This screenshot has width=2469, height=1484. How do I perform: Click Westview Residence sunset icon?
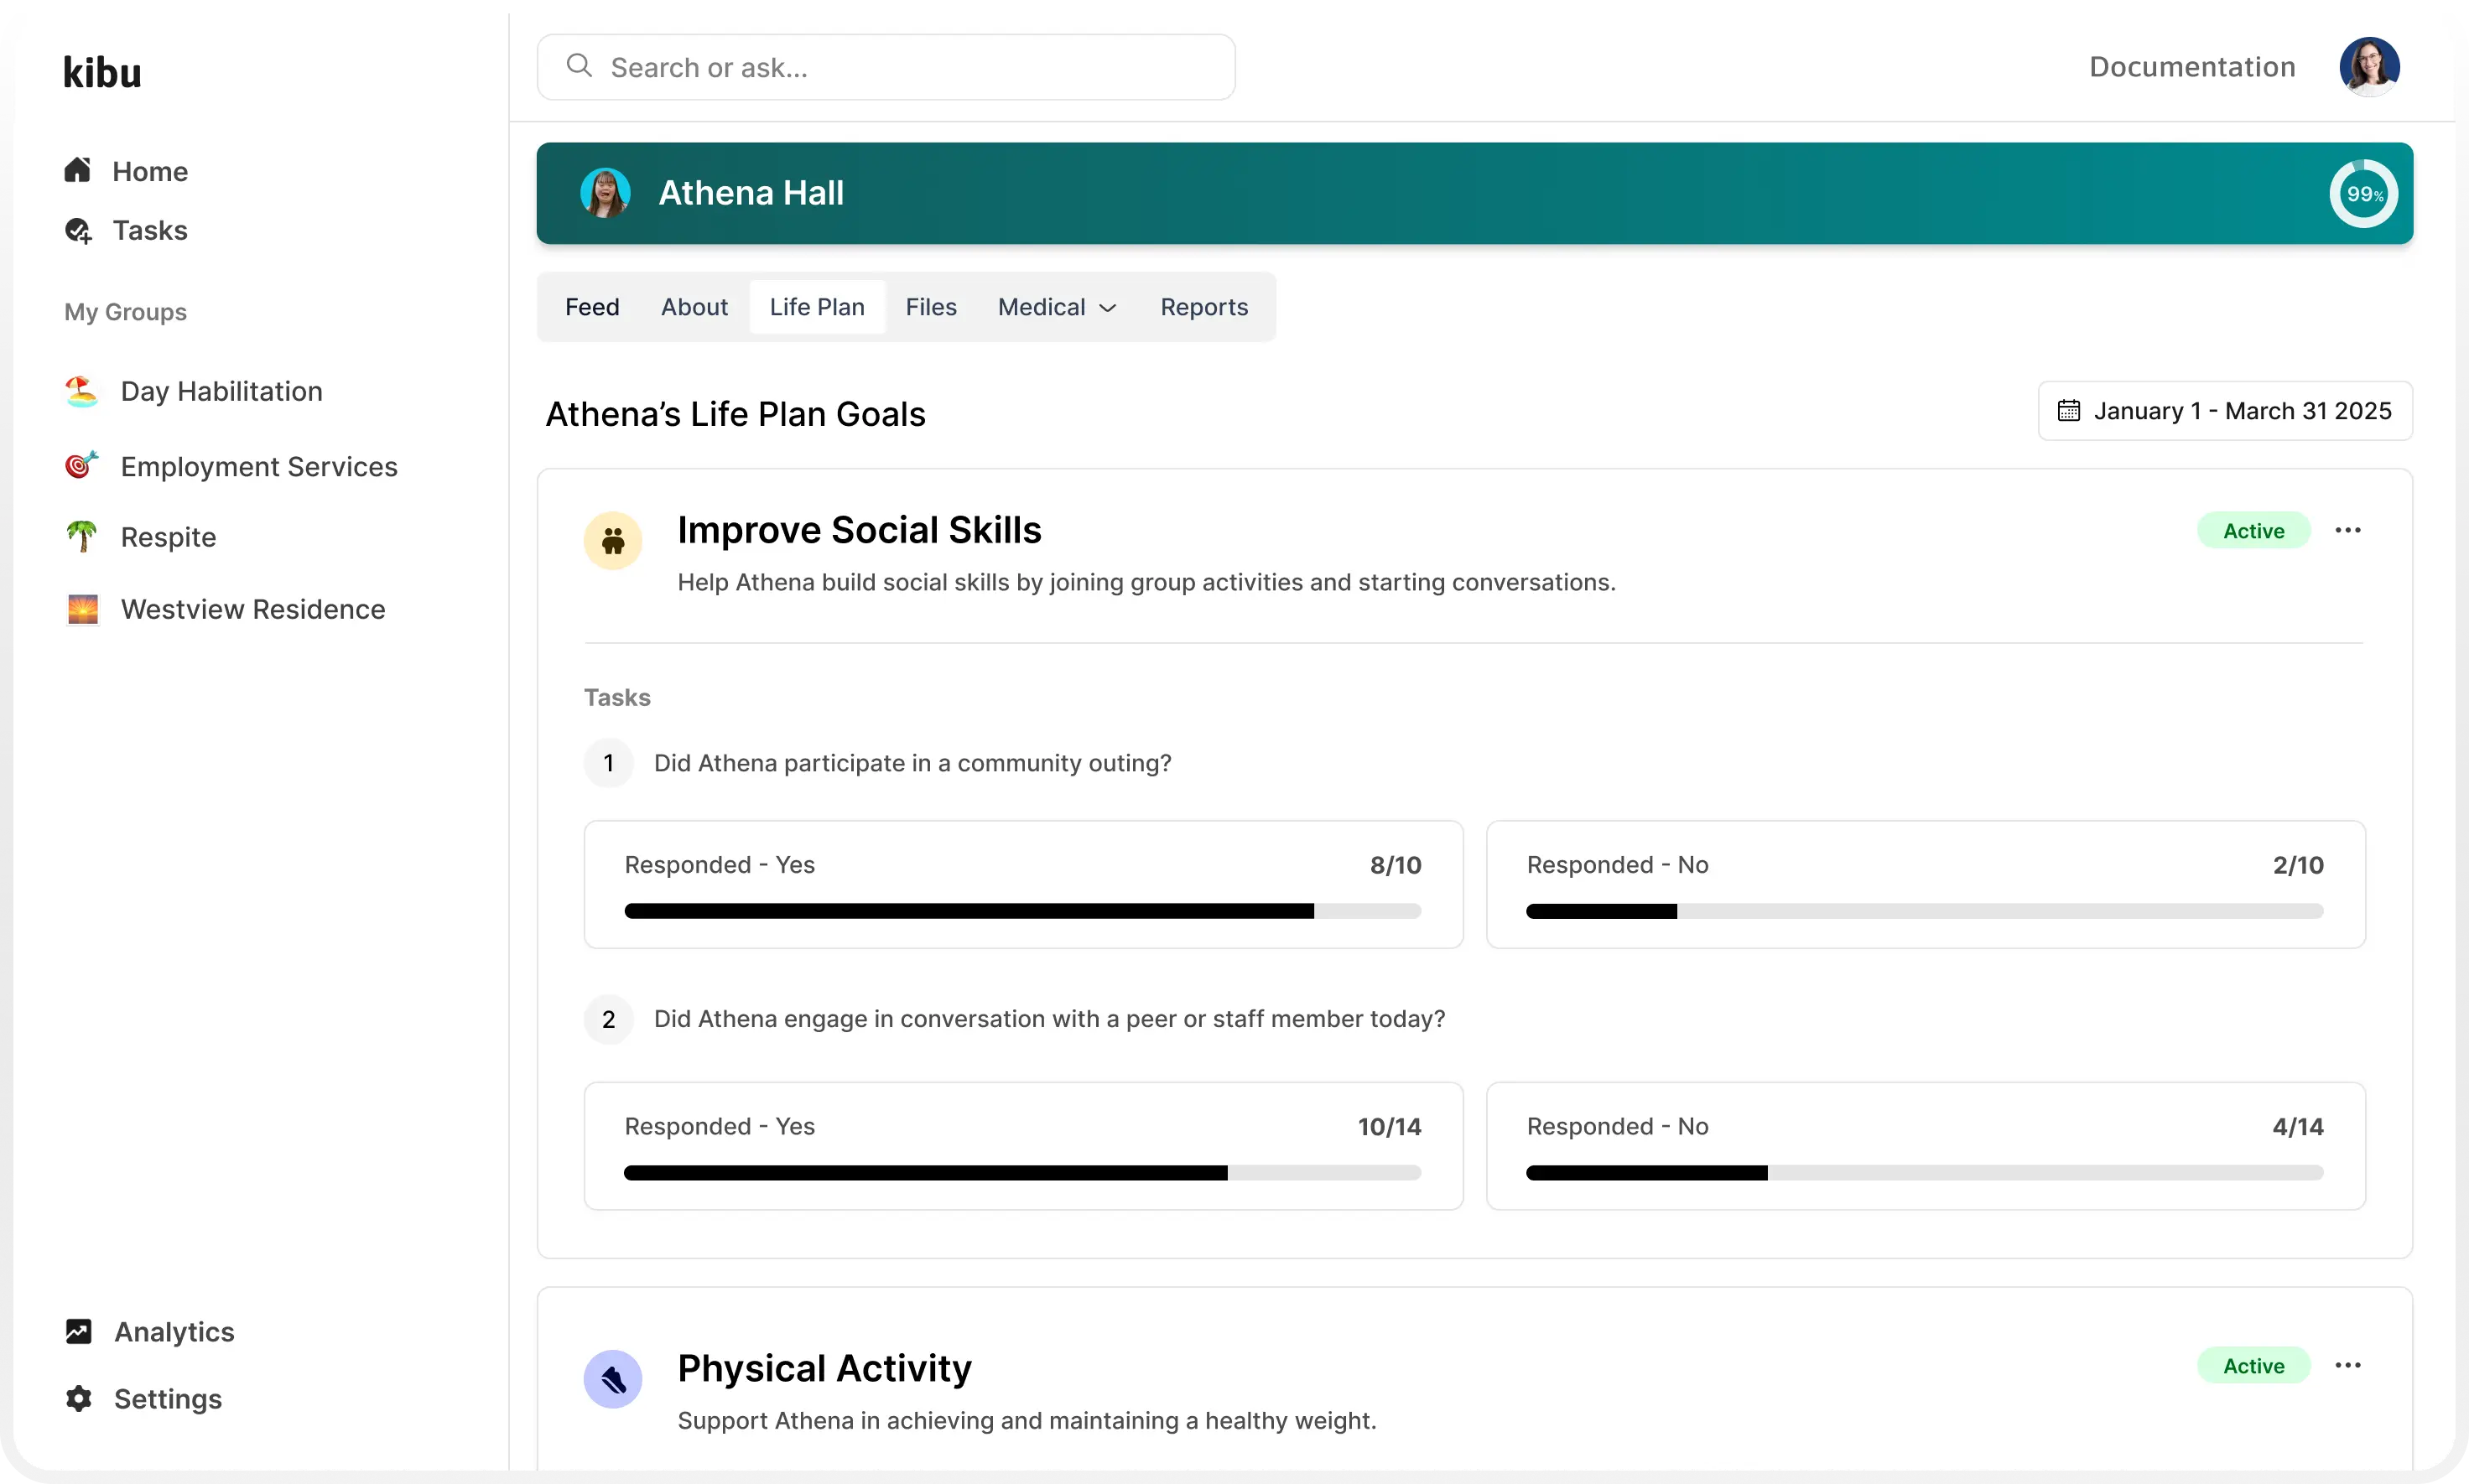tap(82, 609)
